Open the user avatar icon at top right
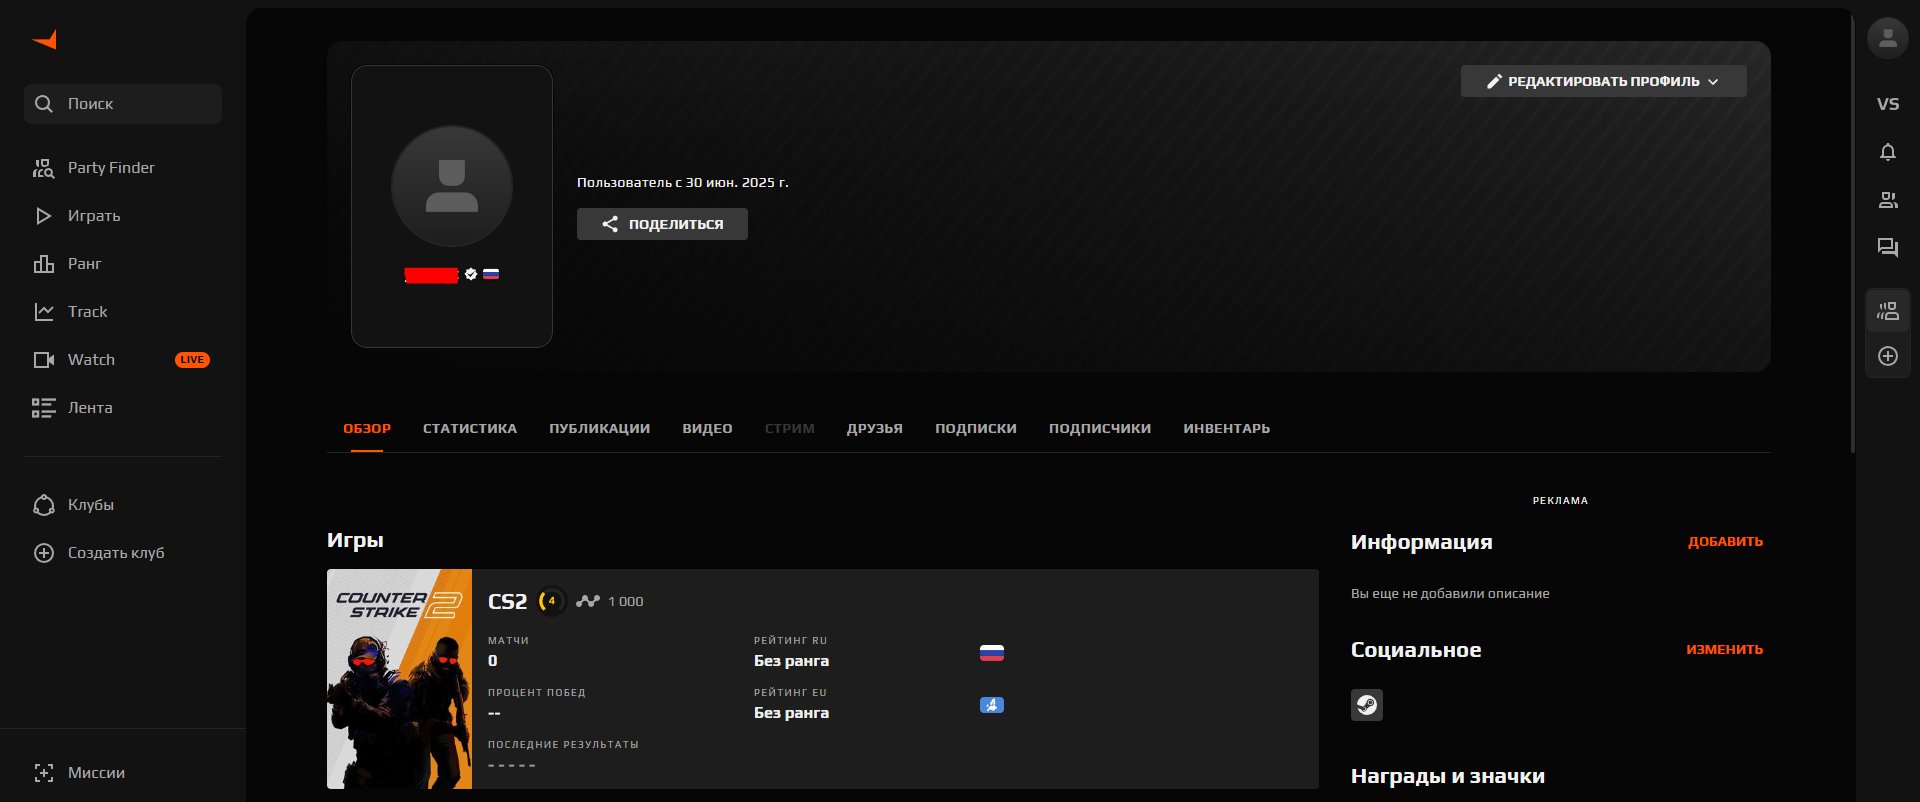This screenshot has width=1920, height=802. [x=1887, y=39]
